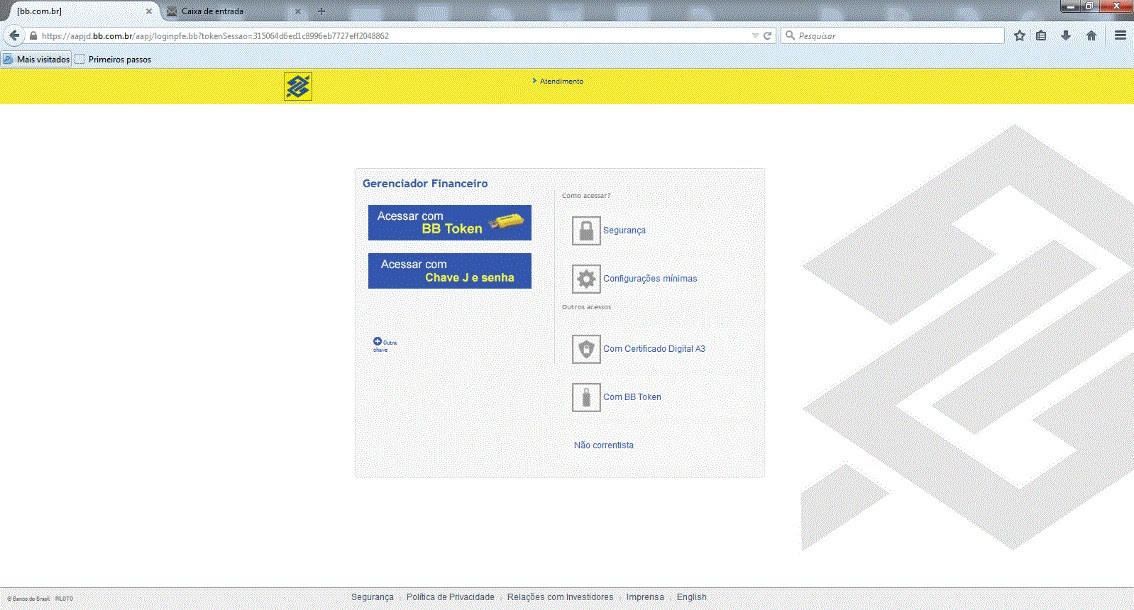Close the Caixa de entrada tab
The image size is (1134, 610).
pos(297,12)
